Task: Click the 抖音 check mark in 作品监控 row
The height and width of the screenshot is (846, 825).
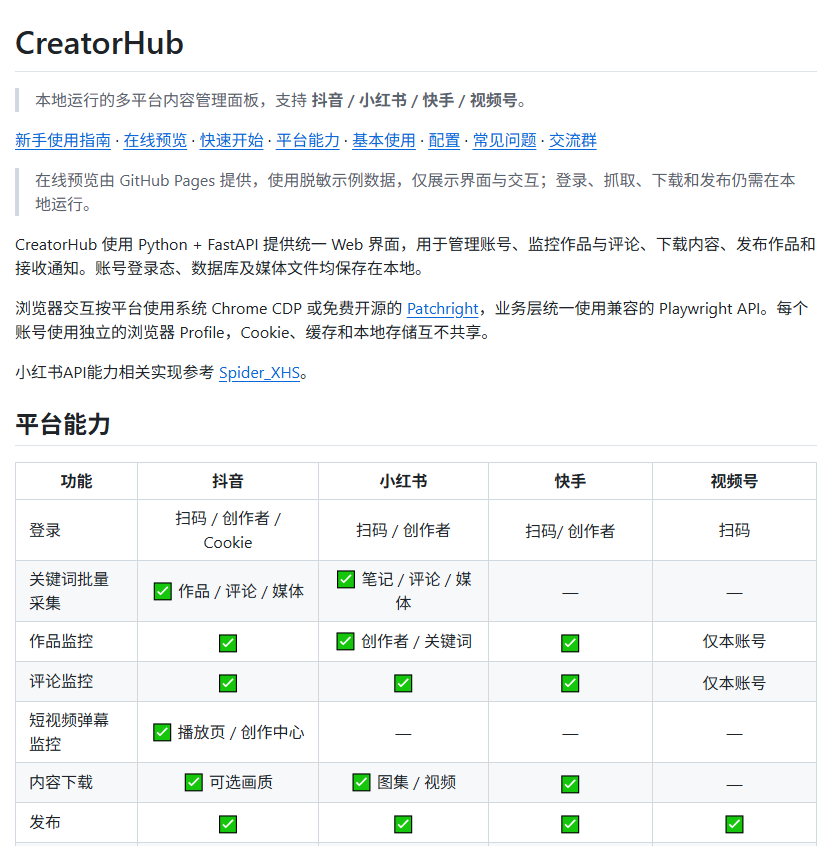Action: coord(228,643)
